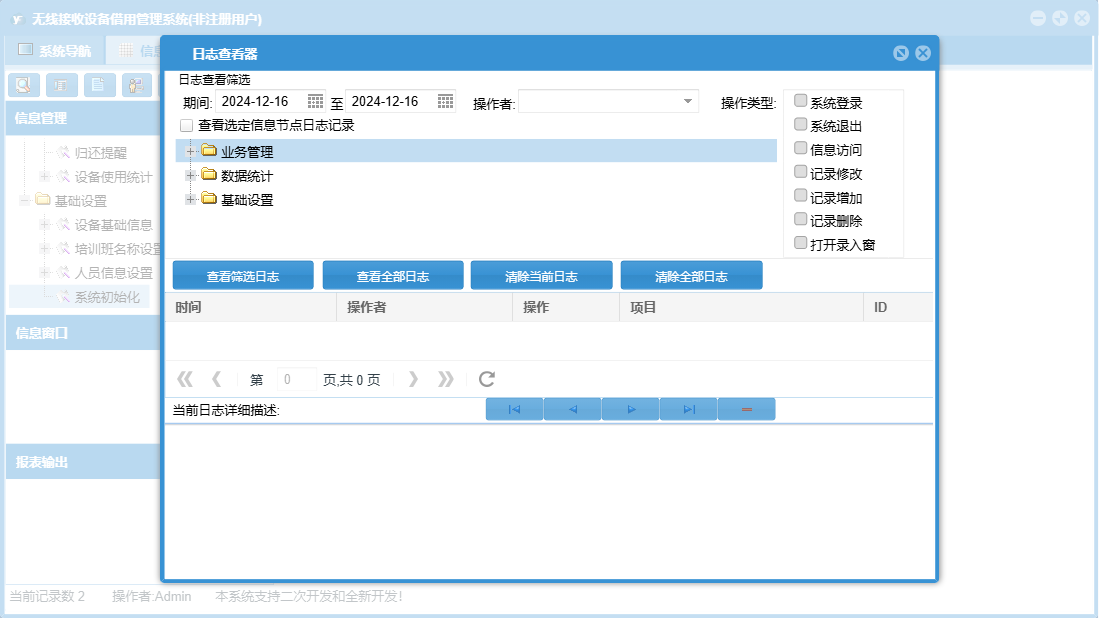
Task: Click the 清除全部日志 button
Action: (x=691, y=276)
